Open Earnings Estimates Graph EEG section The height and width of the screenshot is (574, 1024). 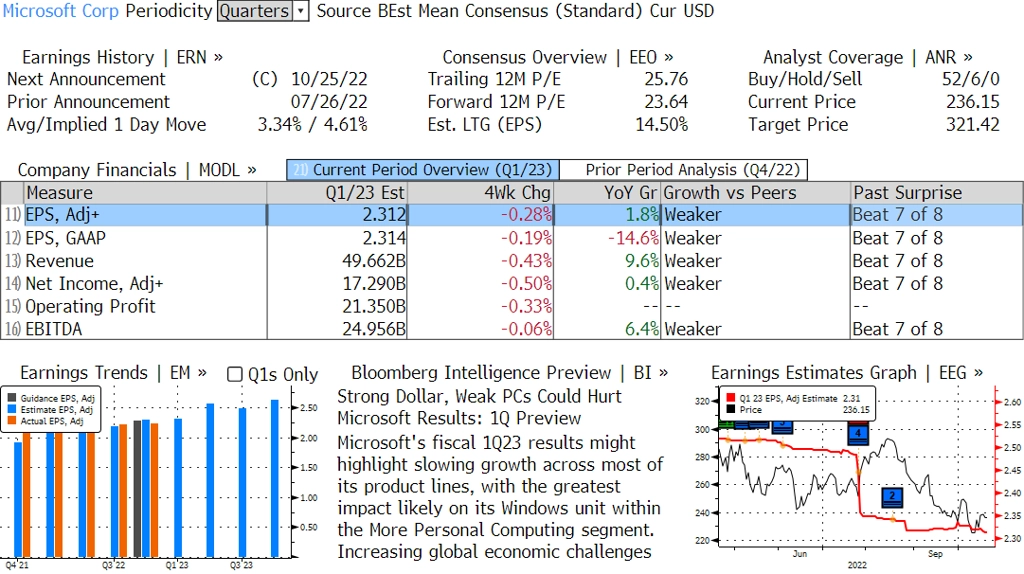click(847, 373)
